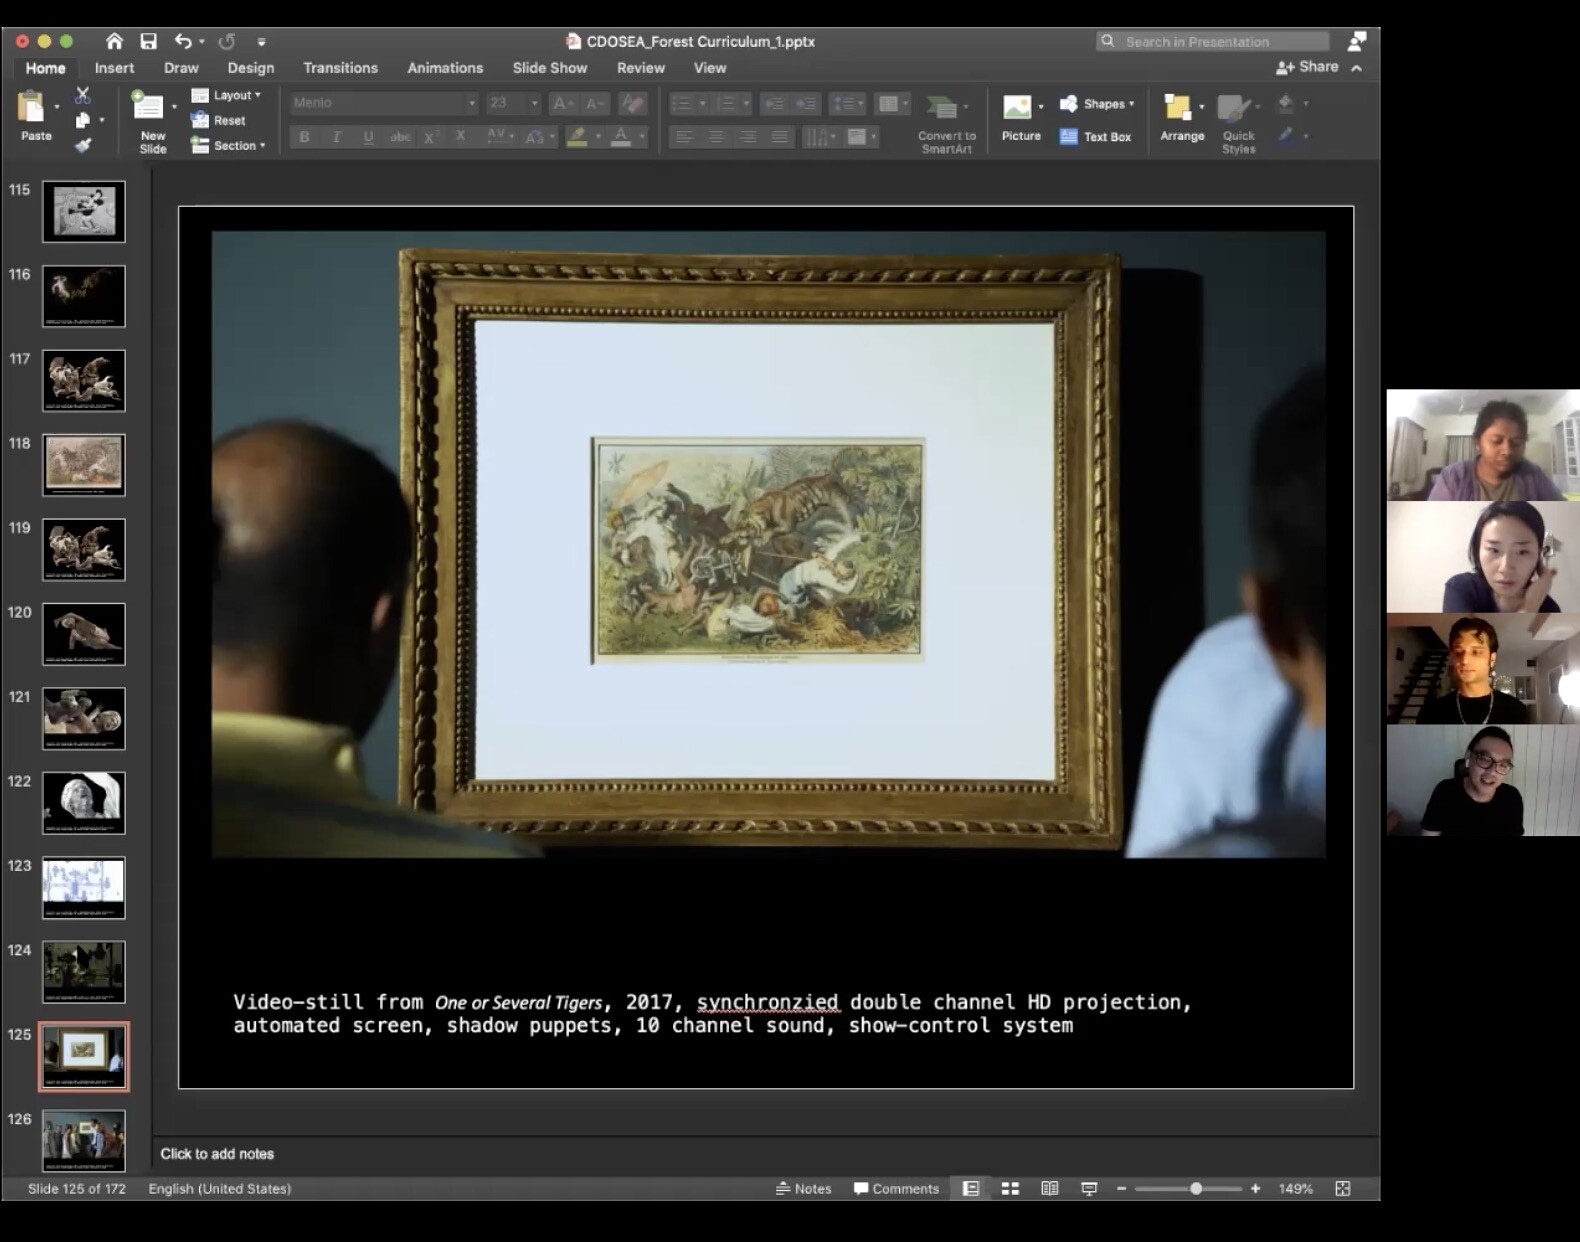Toggle superscript formatting
The image size is (1580, 1242).
(431, 137)
